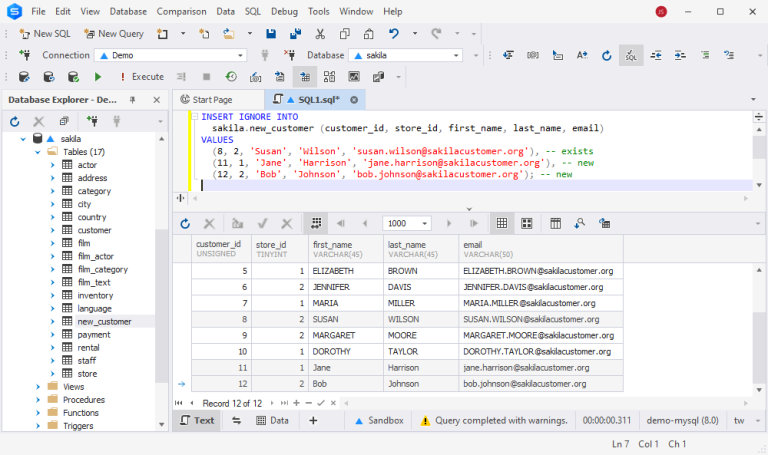The width and height of the screenshot is (768, 455).
Task: Open the Comparison menu
Action: tap(181, 11)
